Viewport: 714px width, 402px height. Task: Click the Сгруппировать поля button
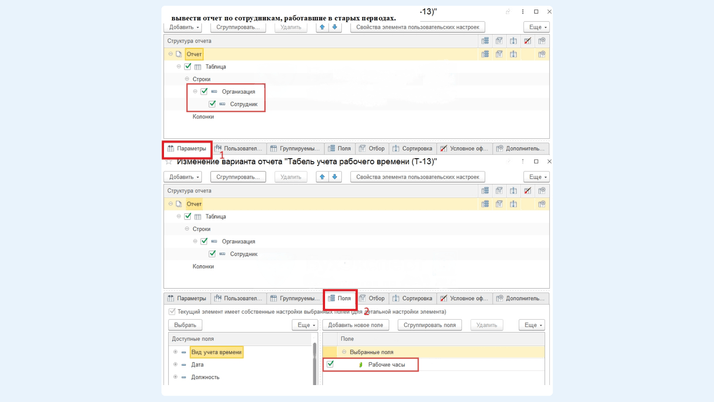click(429, 325)
